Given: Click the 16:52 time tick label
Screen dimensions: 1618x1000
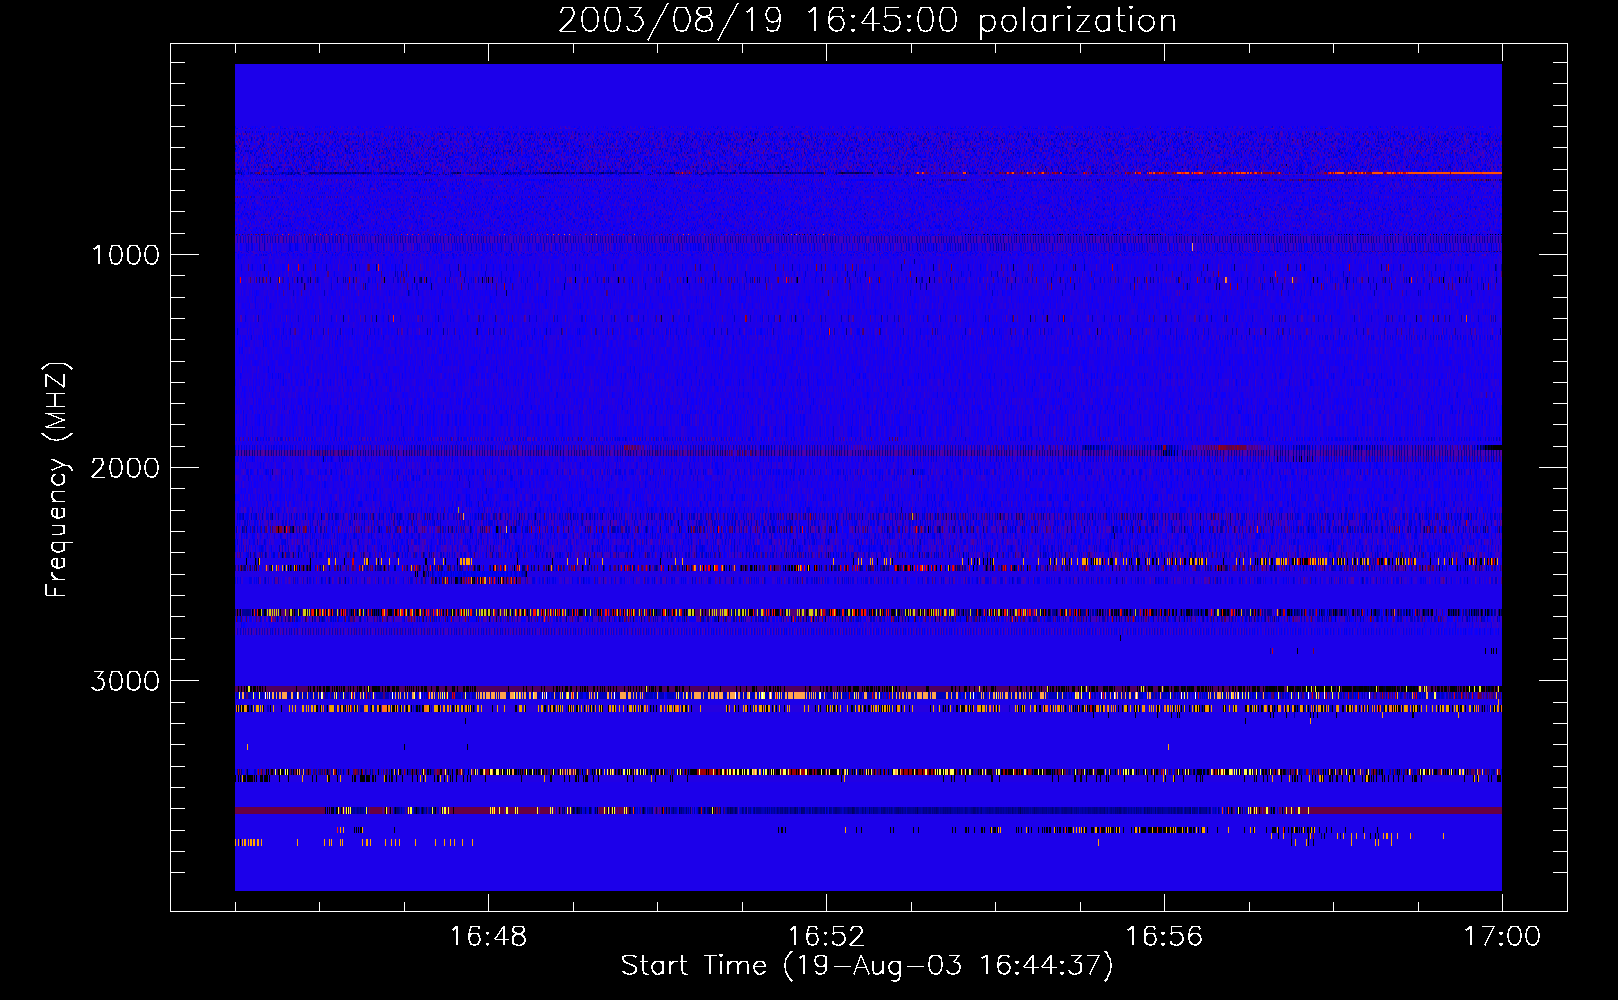Looking at the screenshot, I should tap(826, 937).
